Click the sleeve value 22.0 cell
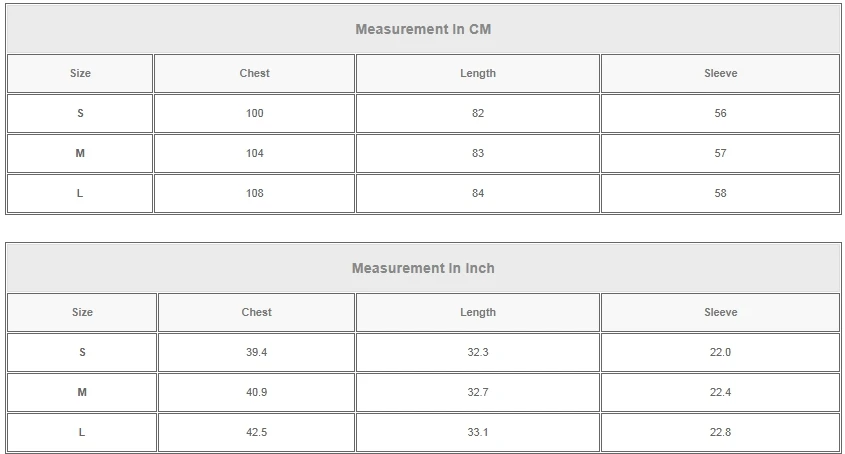Screen dimensions: 845x454 tap(720, 353)
